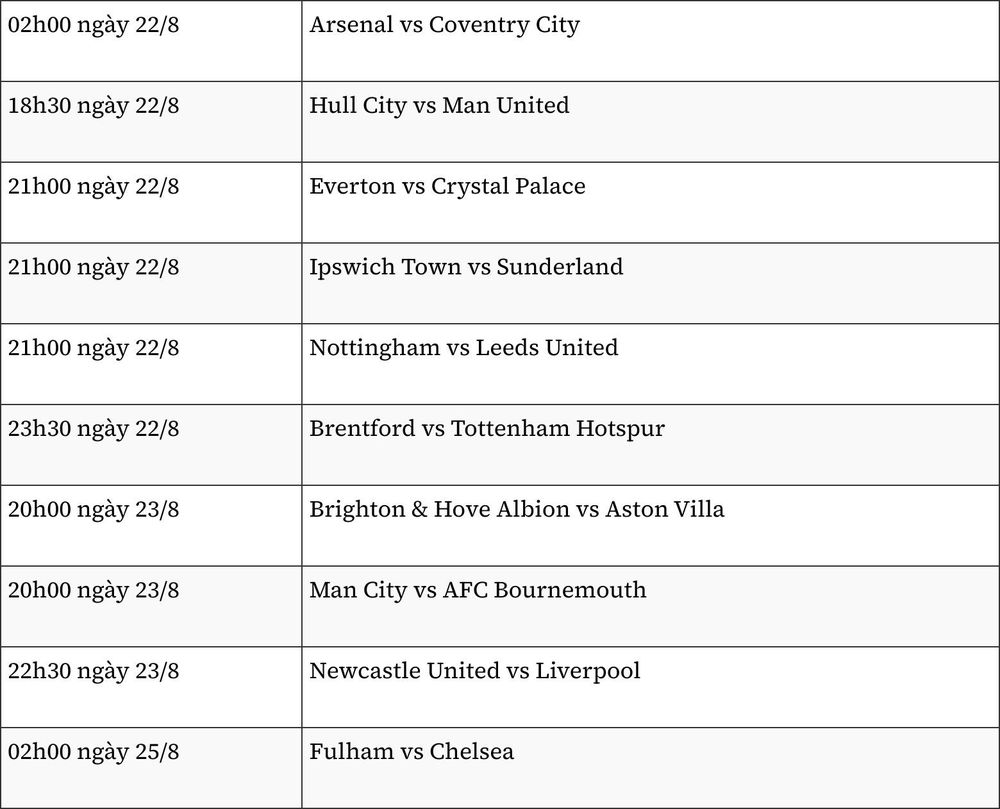Click the time cell beside Man City match
Image resolution: width=1000 pixels, height=809 pixels.
click(x=151, y=606)
